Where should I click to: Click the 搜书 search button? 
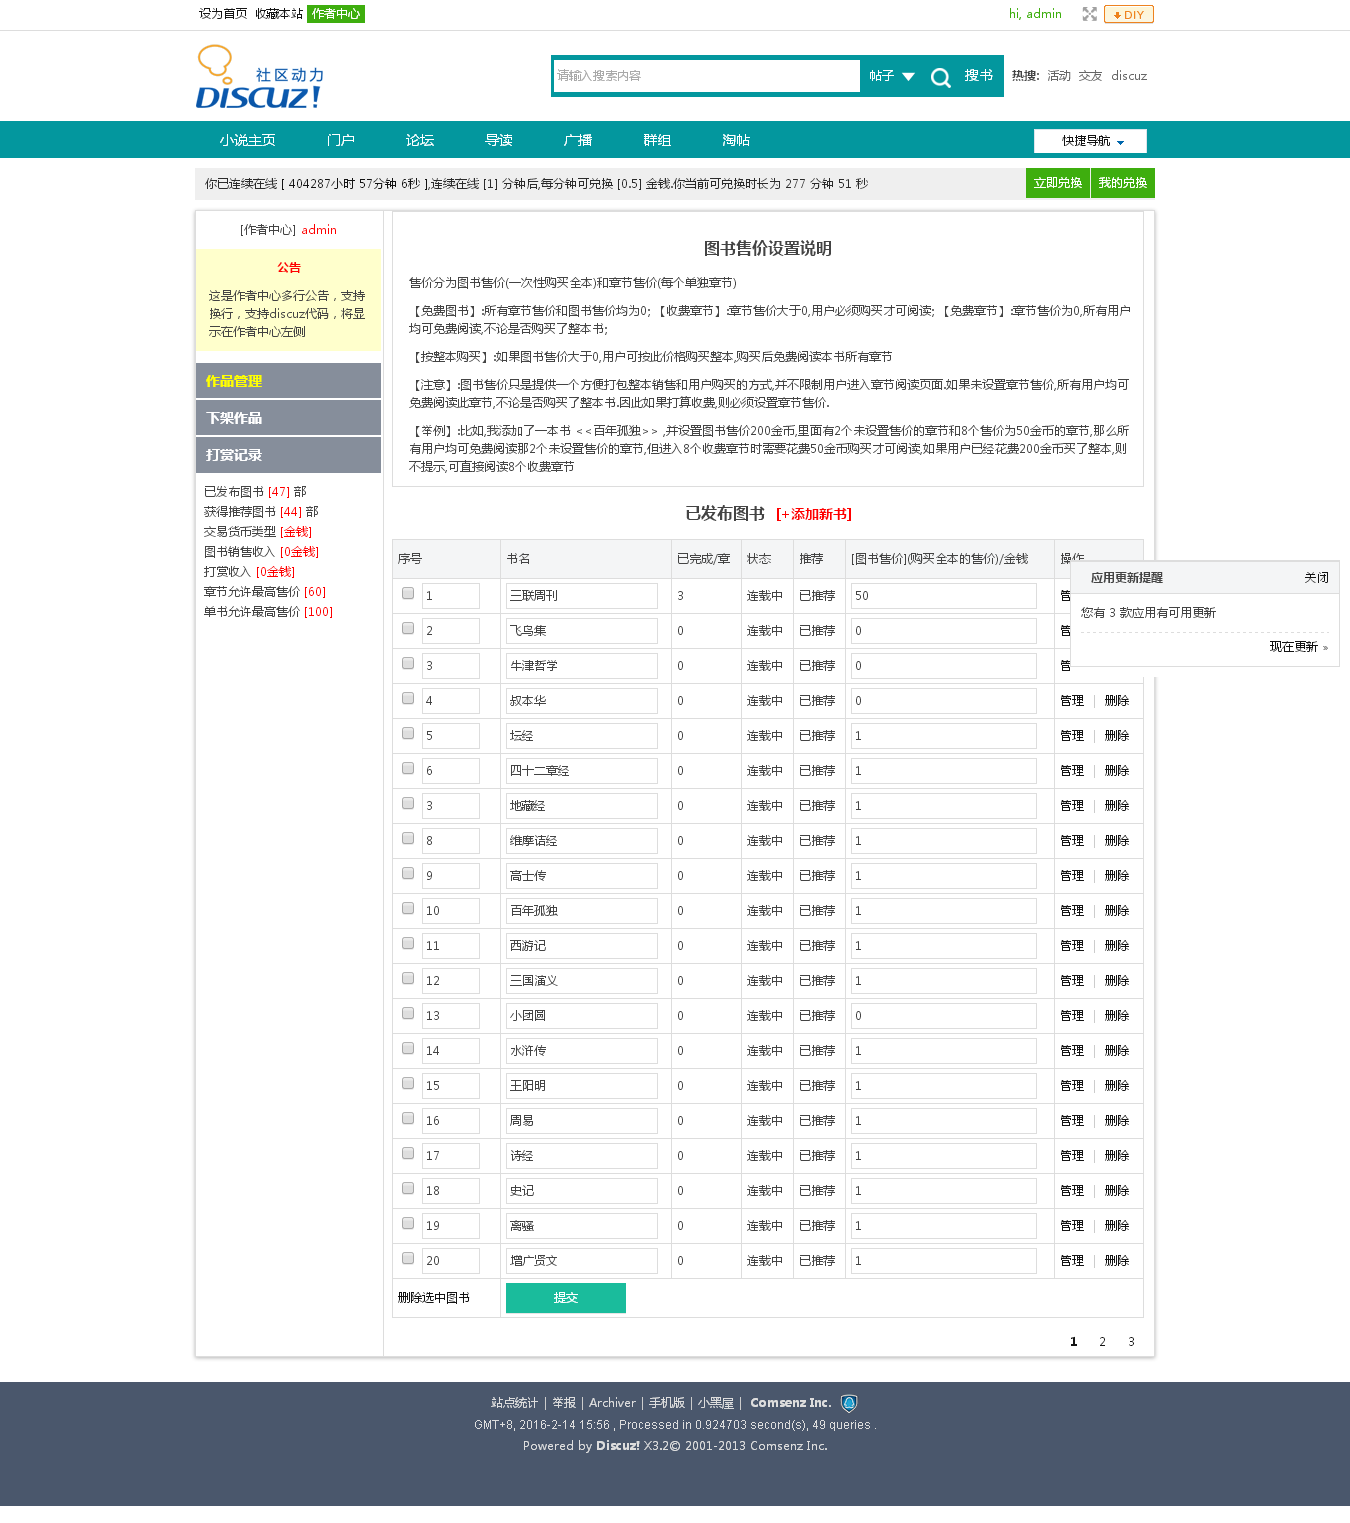[979, 76]
